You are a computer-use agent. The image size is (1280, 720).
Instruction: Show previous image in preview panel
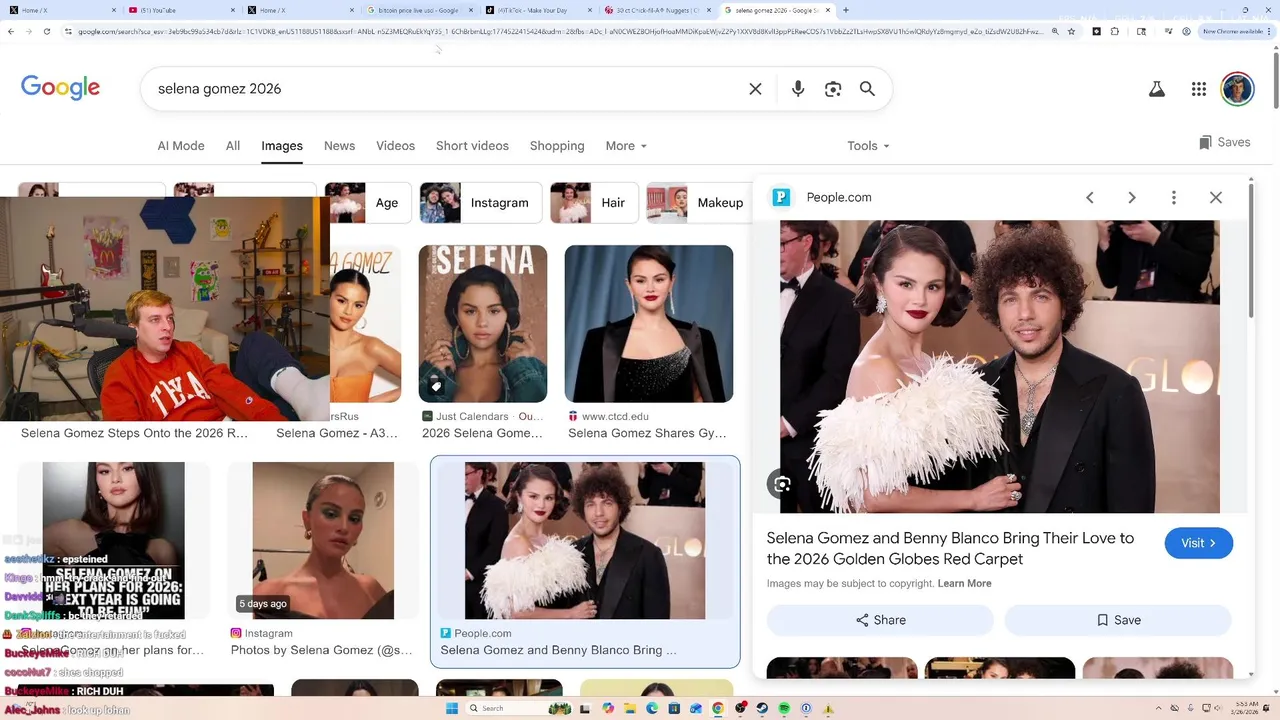coord(1090,198)
